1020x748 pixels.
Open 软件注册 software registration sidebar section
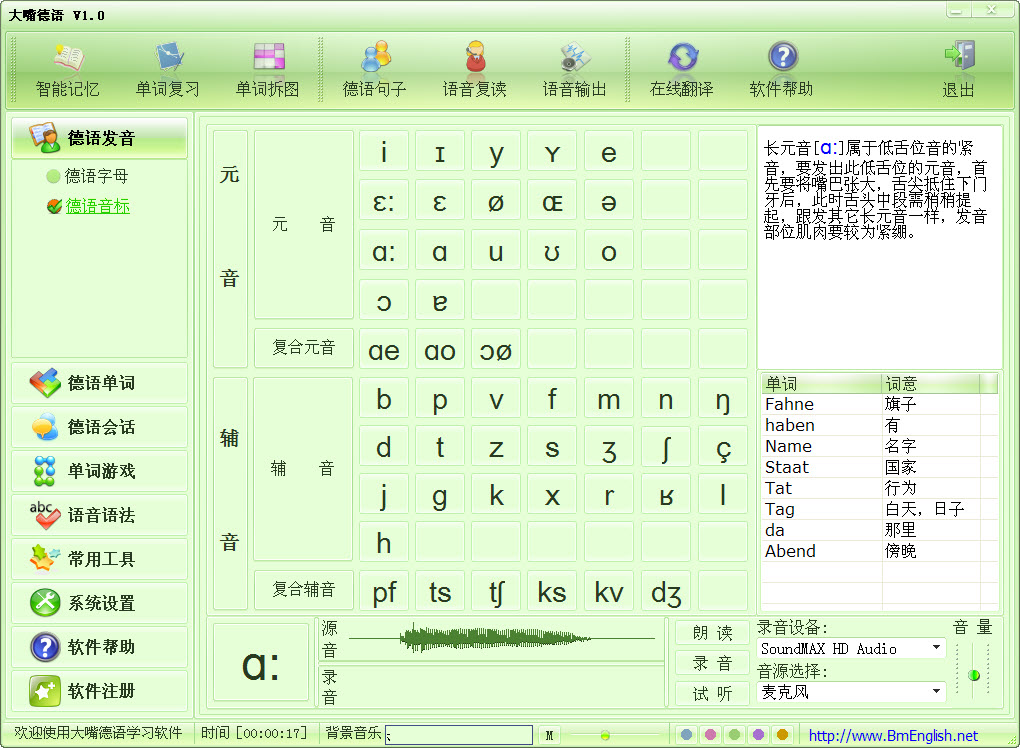(100, 691)
